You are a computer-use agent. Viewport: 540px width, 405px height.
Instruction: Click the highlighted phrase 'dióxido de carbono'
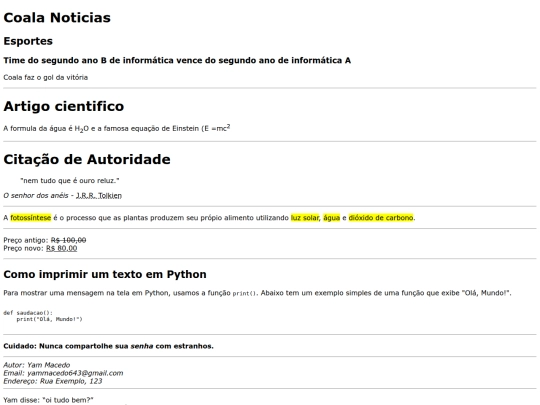381,218
